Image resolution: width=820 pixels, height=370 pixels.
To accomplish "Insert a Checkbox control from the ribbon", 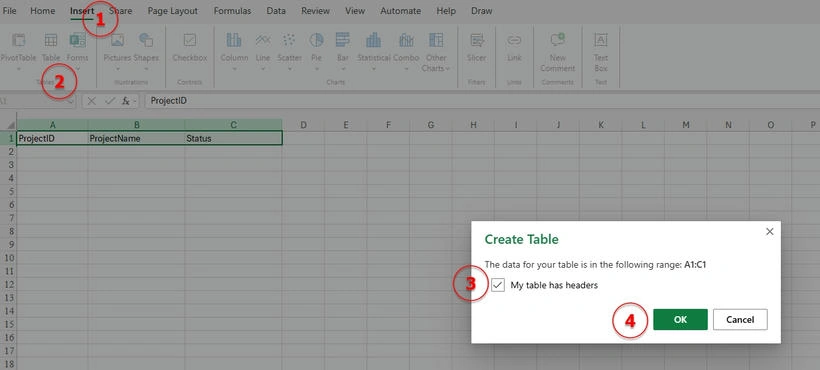I will (190, 48).
